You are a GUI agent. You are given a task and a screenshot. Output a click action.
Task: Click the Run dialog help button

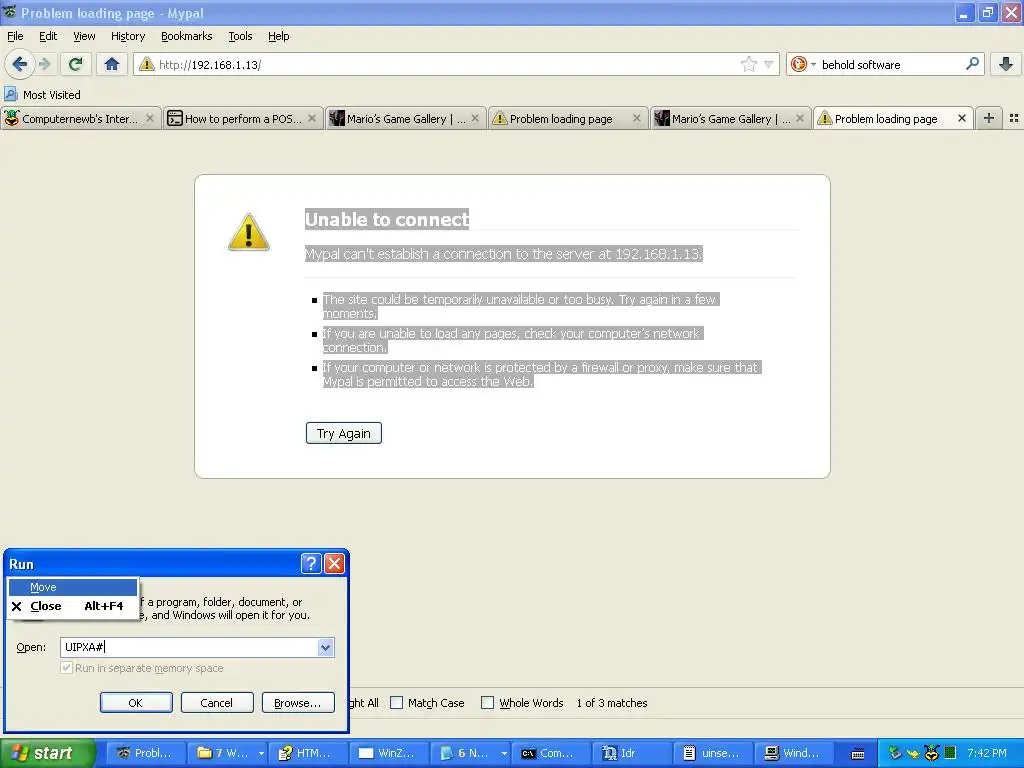(x=311, y=563)
